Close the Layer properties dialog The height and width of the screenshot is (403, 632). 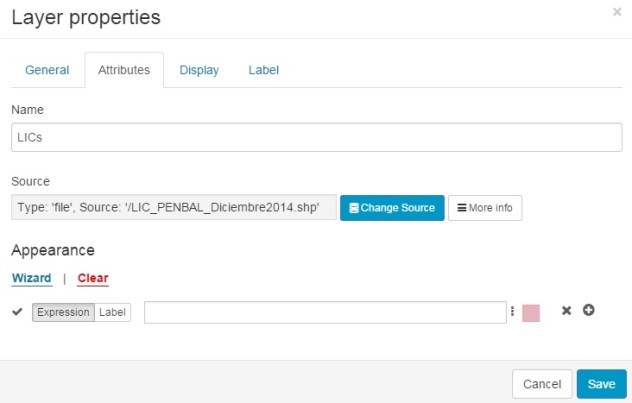[617, 12]
